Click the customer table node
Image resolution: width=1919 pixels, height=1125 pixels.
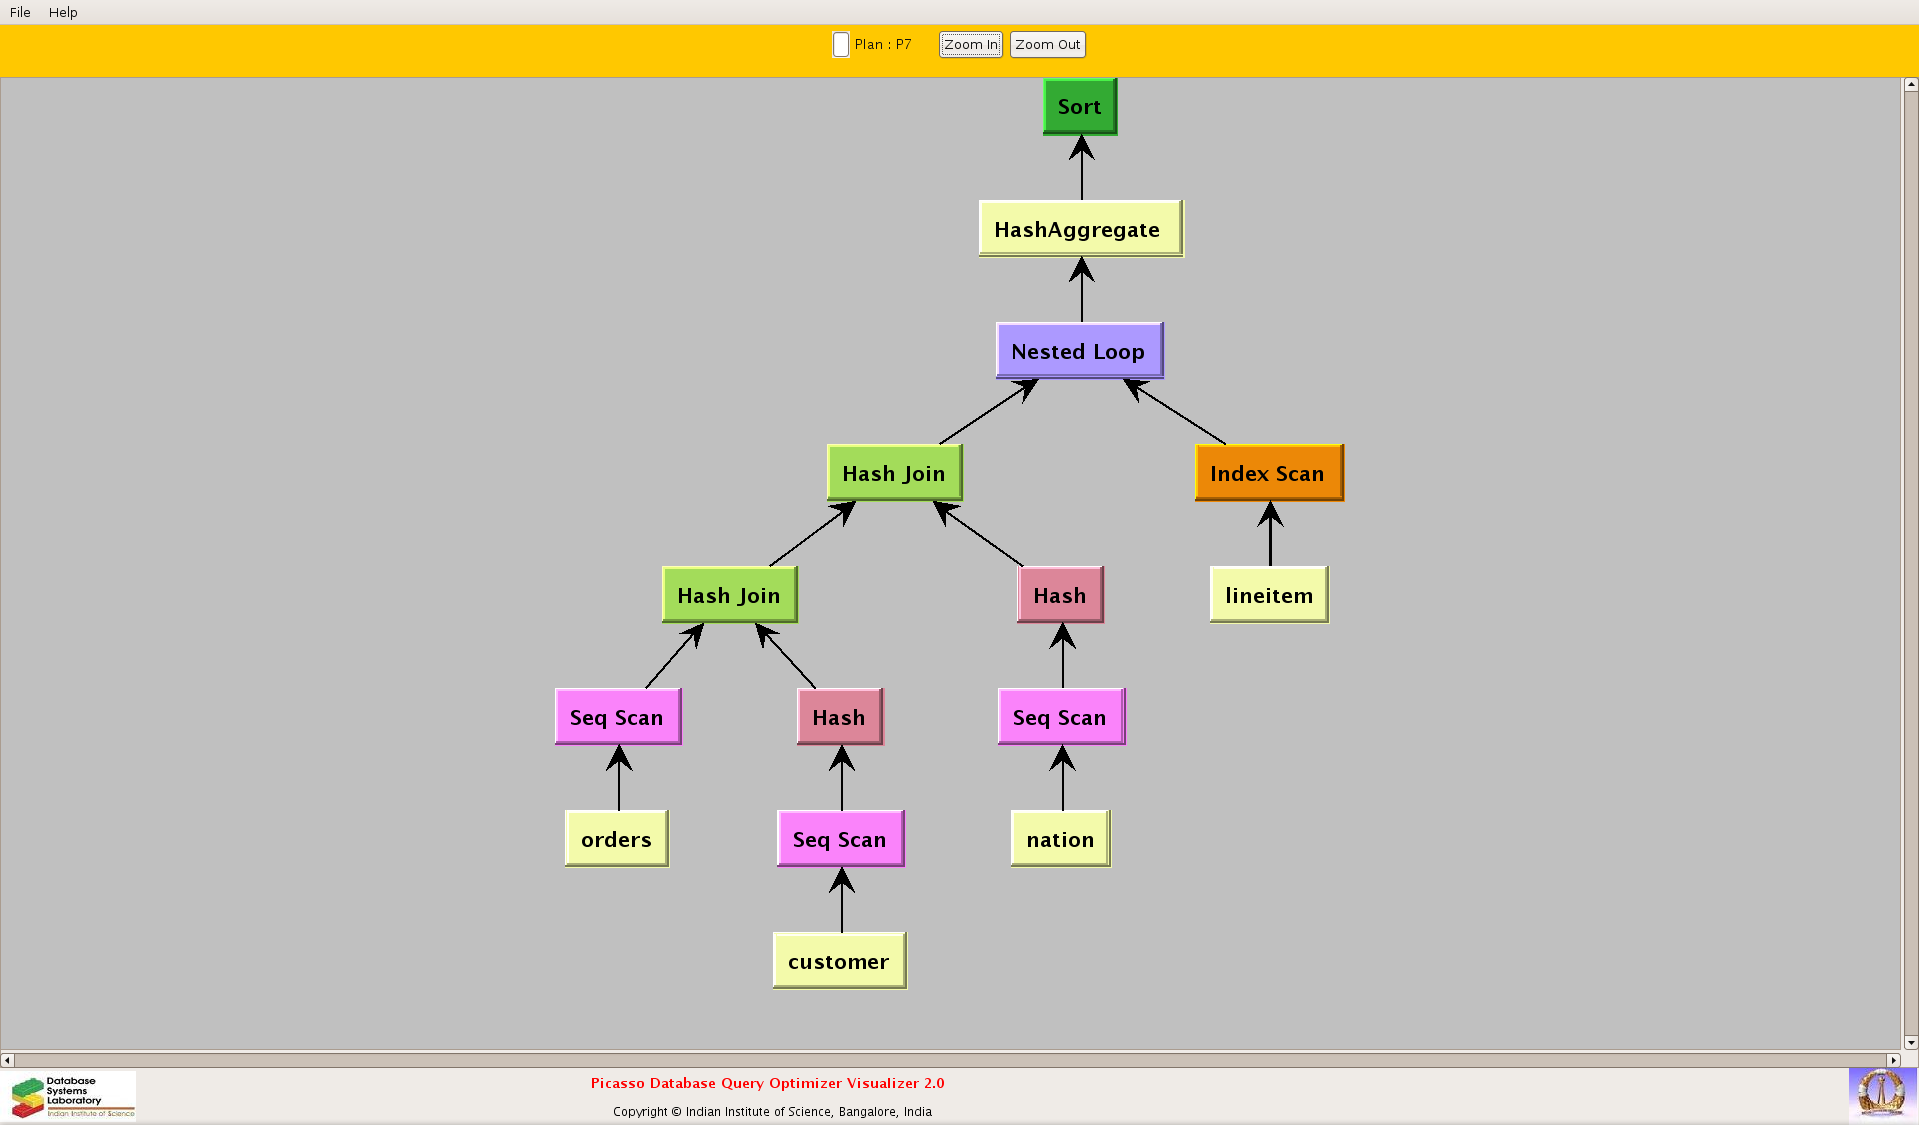839,961
